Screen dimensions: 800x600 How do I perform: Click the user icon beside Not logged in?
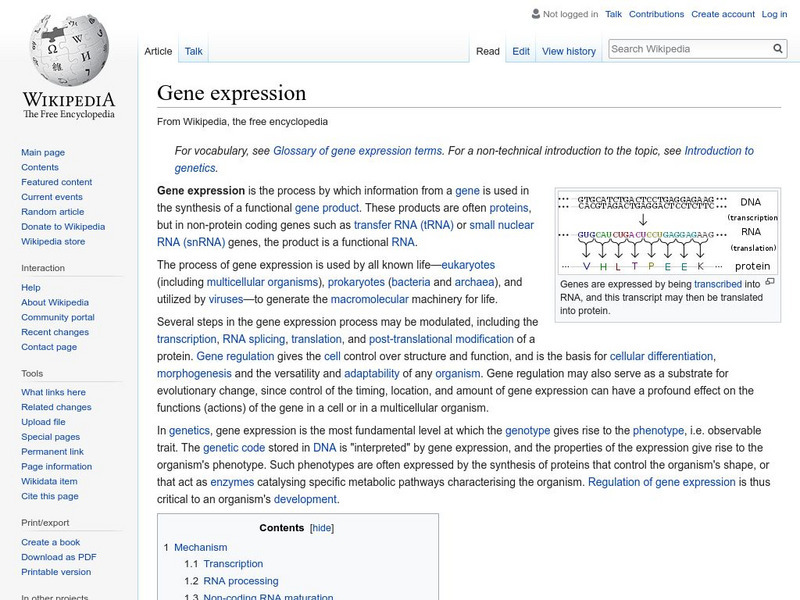535,15
